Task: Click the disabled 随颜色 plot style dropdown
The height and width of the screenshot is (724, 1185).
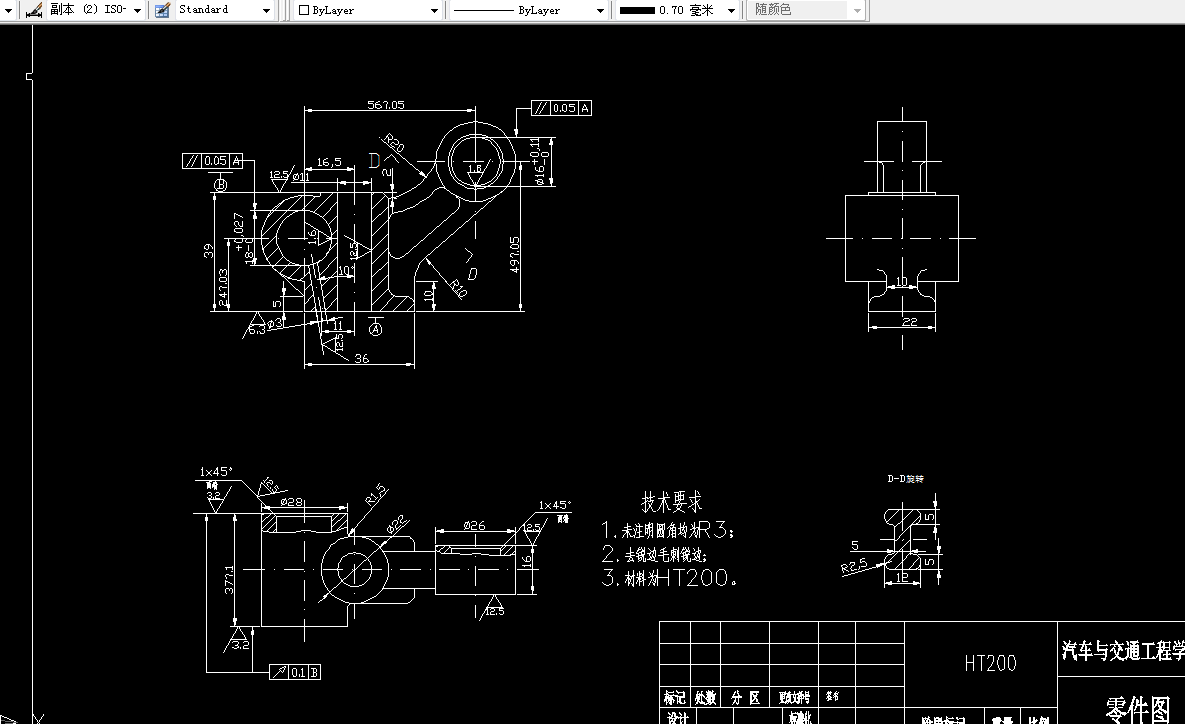Action: [806, 11]
